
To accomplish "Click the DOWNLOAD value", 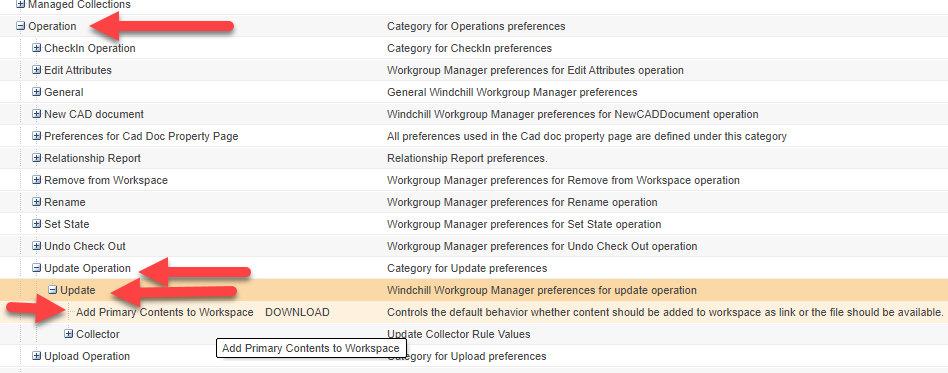I will pos(297,313).
